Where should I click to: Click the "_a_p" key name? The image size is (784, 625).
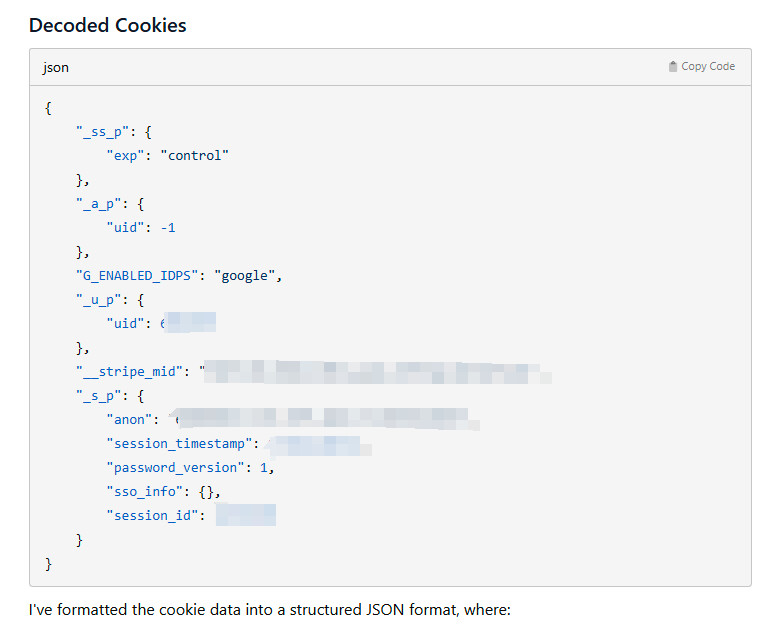coord(98,204)
